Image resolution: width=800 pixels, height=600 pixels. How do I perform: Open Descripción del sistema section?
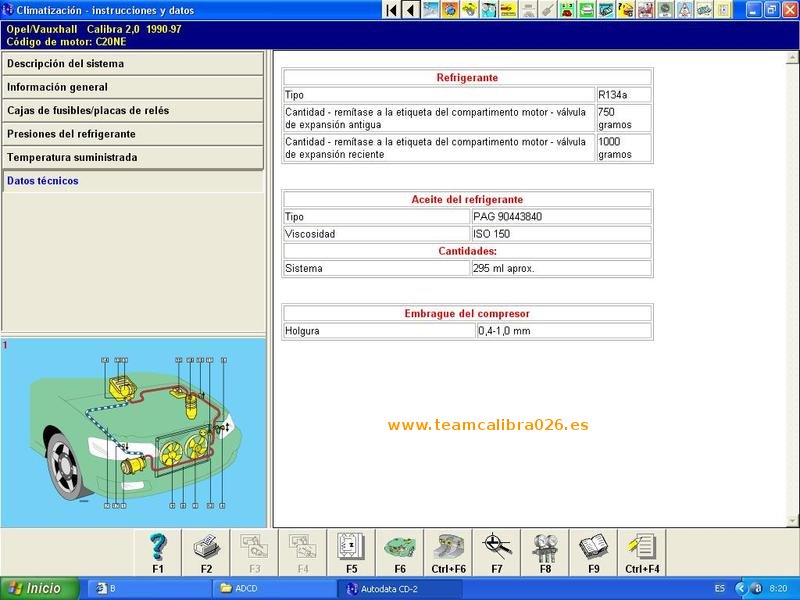(132, 63)
